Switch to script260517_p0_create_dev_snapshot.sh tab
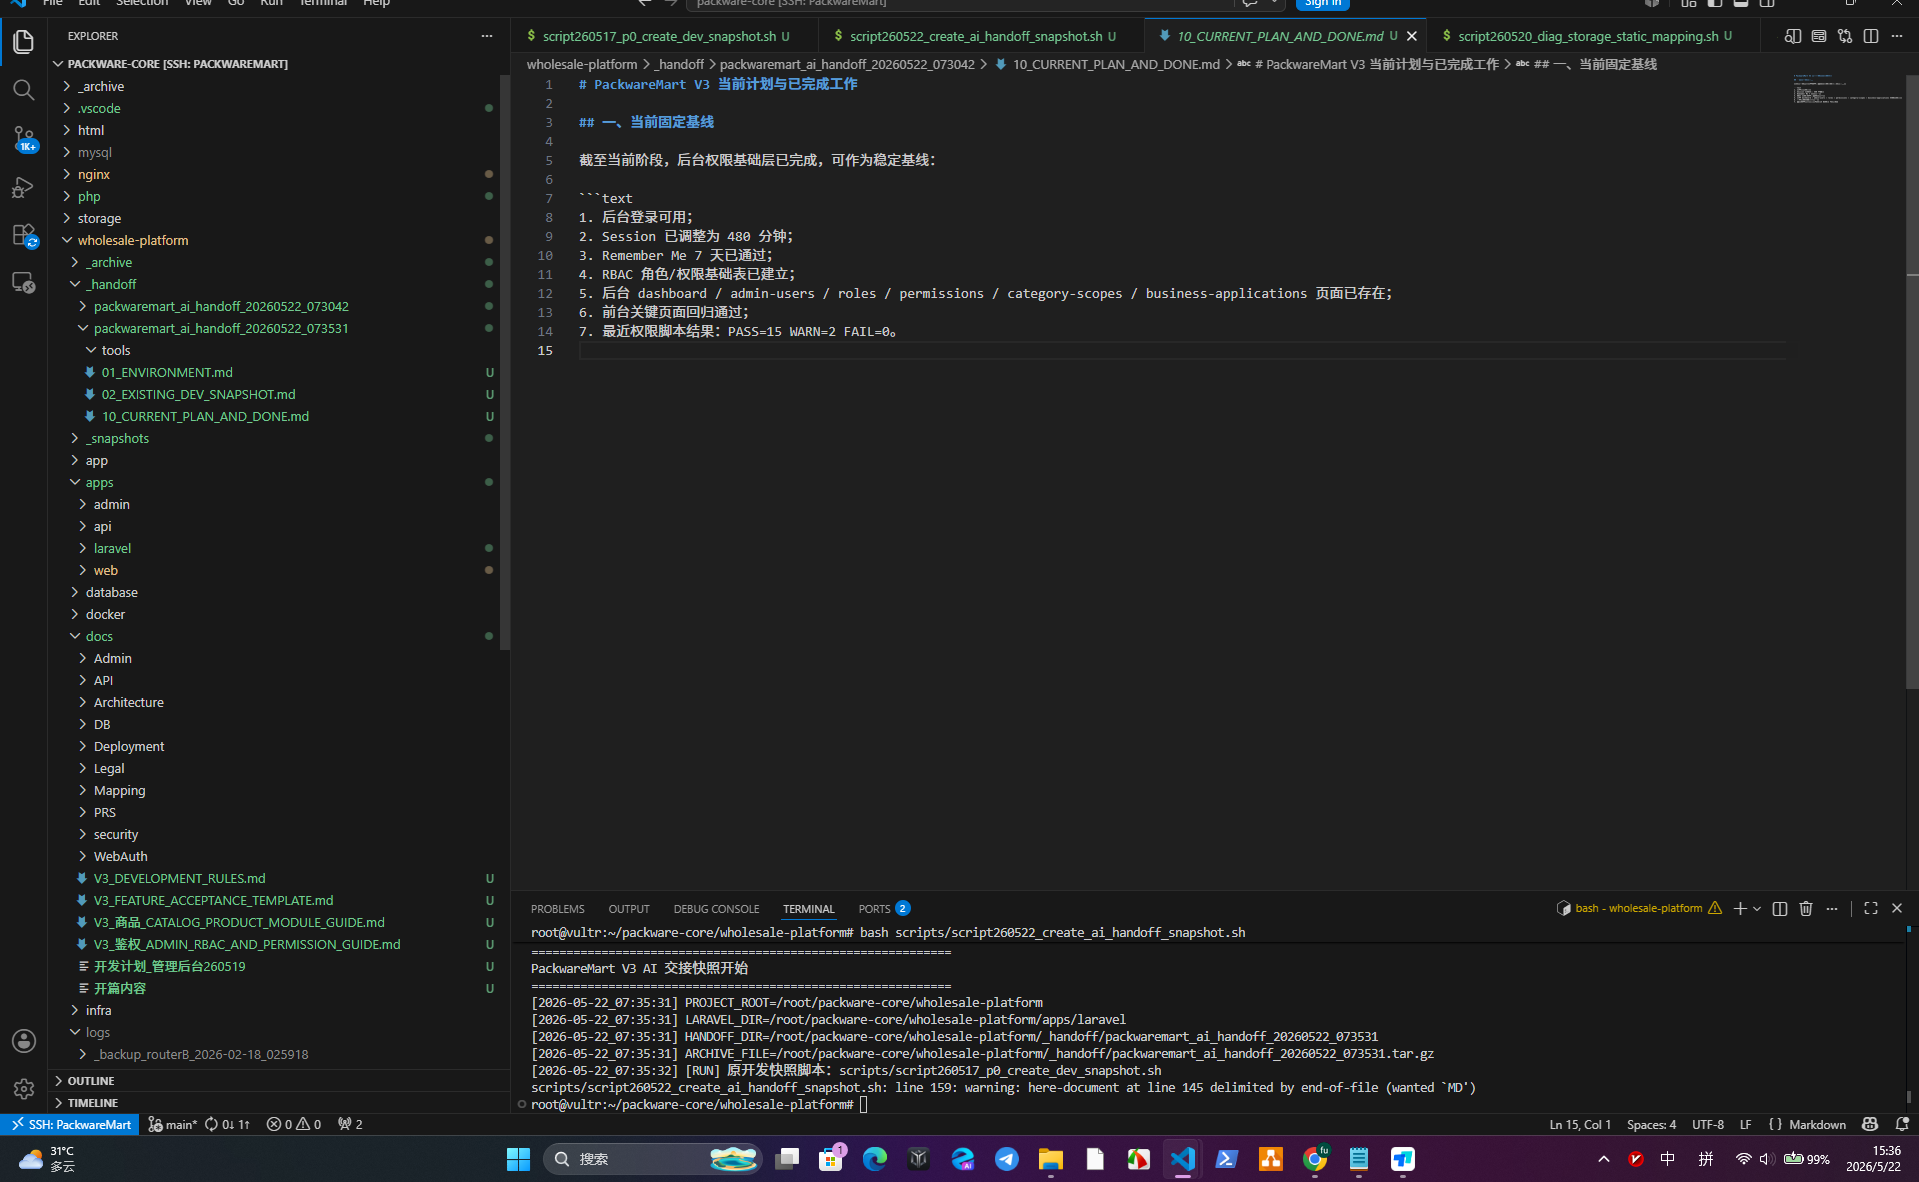Screen dimensions: 1919x1182 click(x=665, y=36)
